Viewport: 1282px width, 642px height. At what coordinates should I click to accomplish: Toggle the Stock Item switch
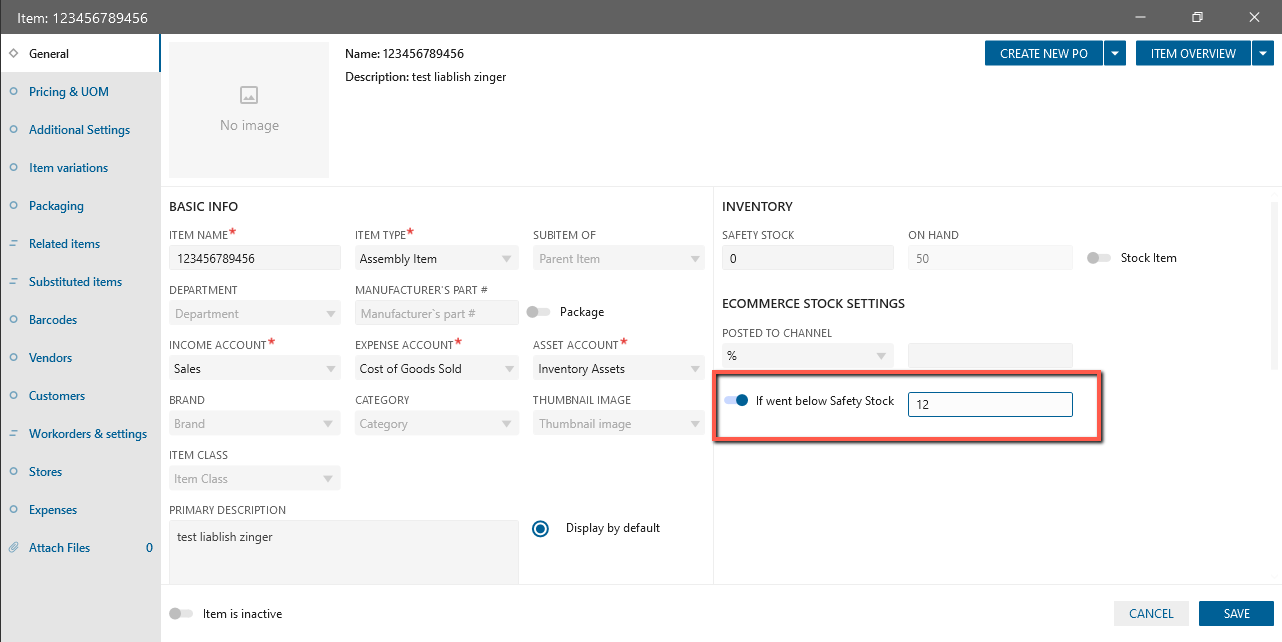tap(1099, 258)
